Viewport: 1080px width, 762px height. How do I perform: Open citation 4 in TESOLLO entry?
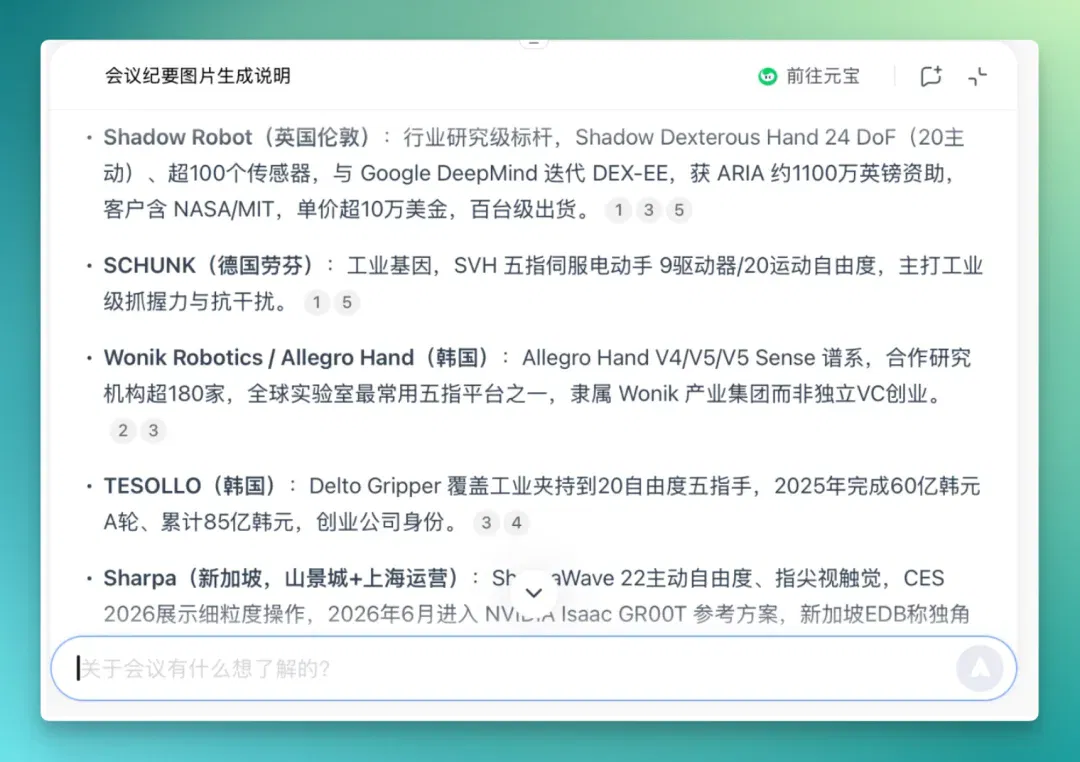click(516, 522)
